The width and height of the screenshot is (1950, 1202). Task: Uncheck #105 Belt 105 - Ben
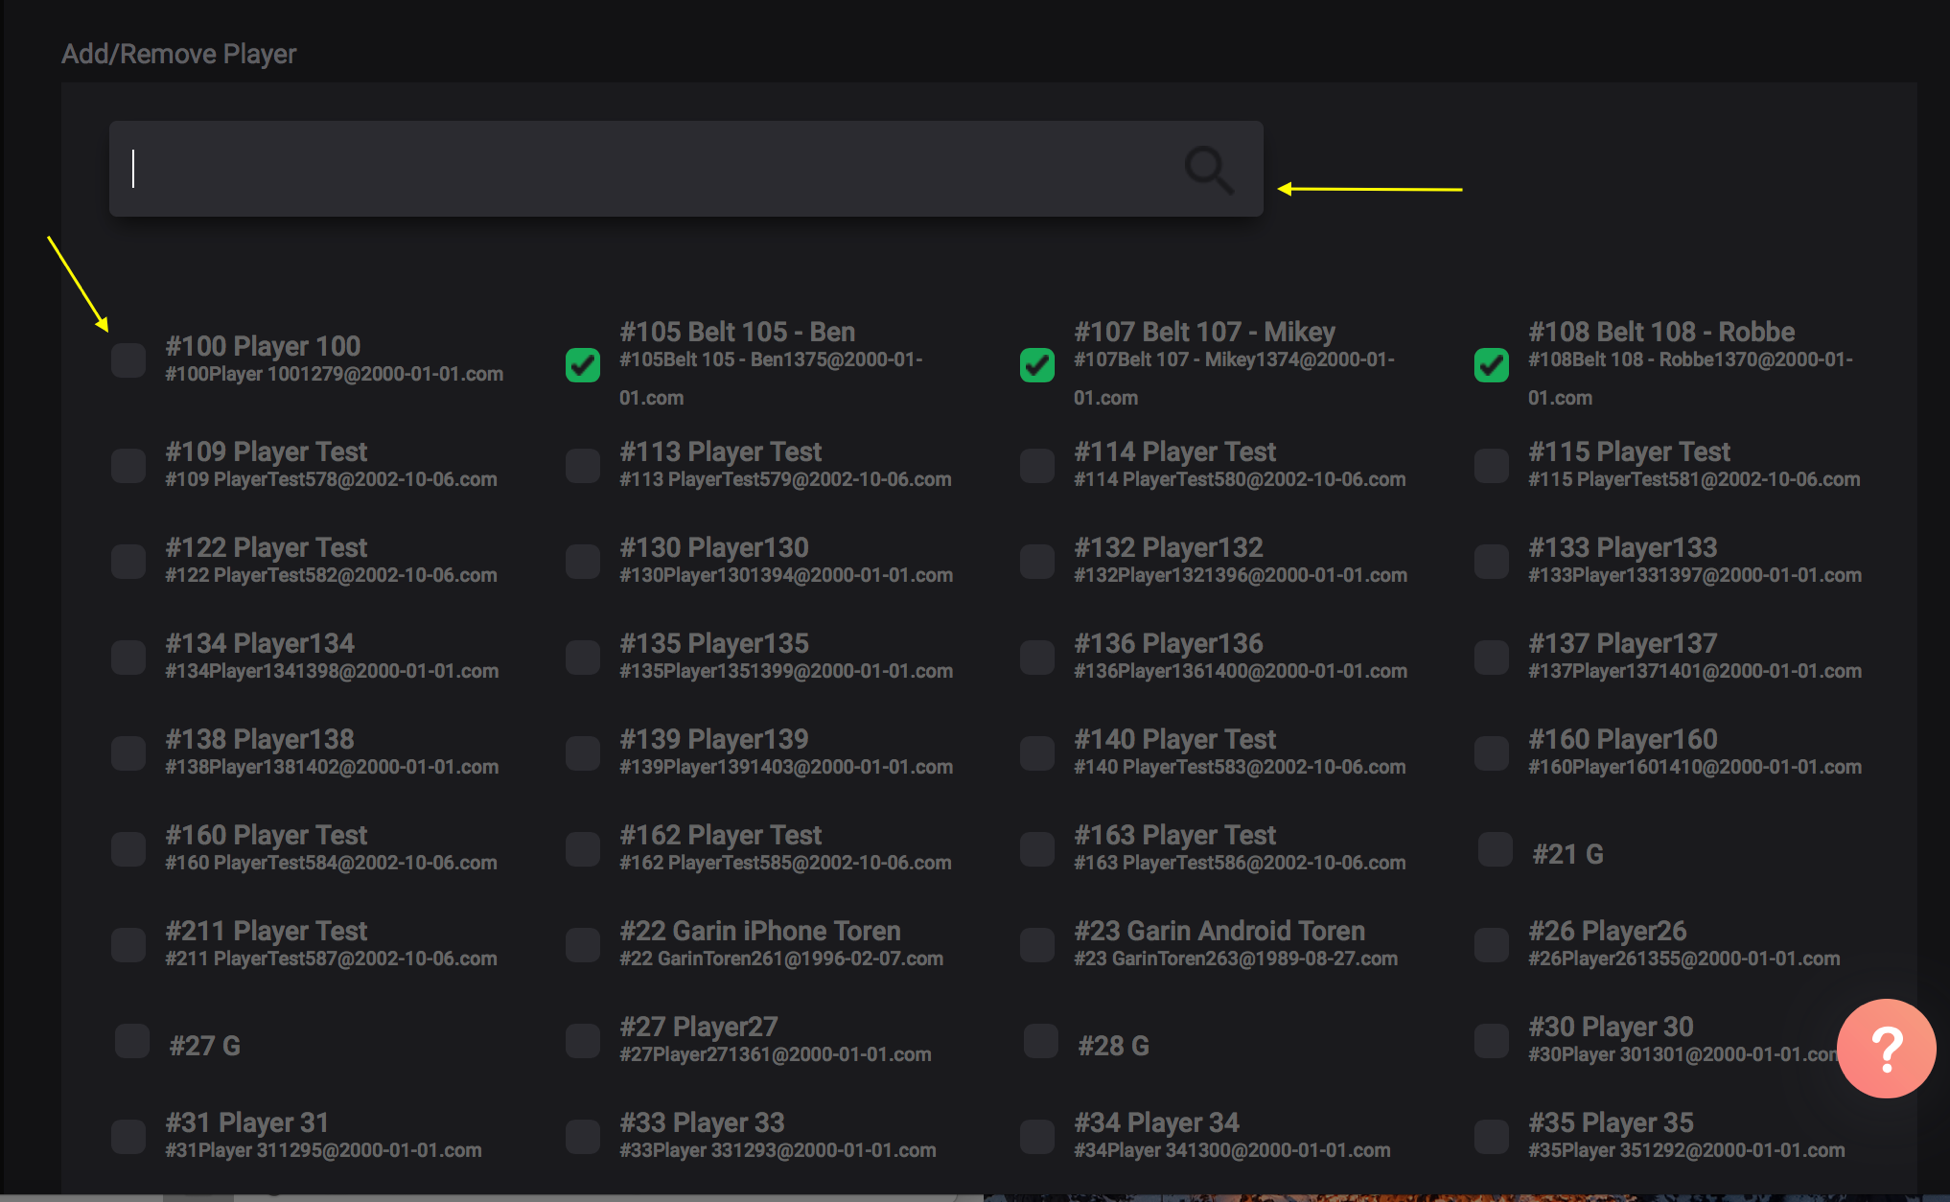[583, 365]
